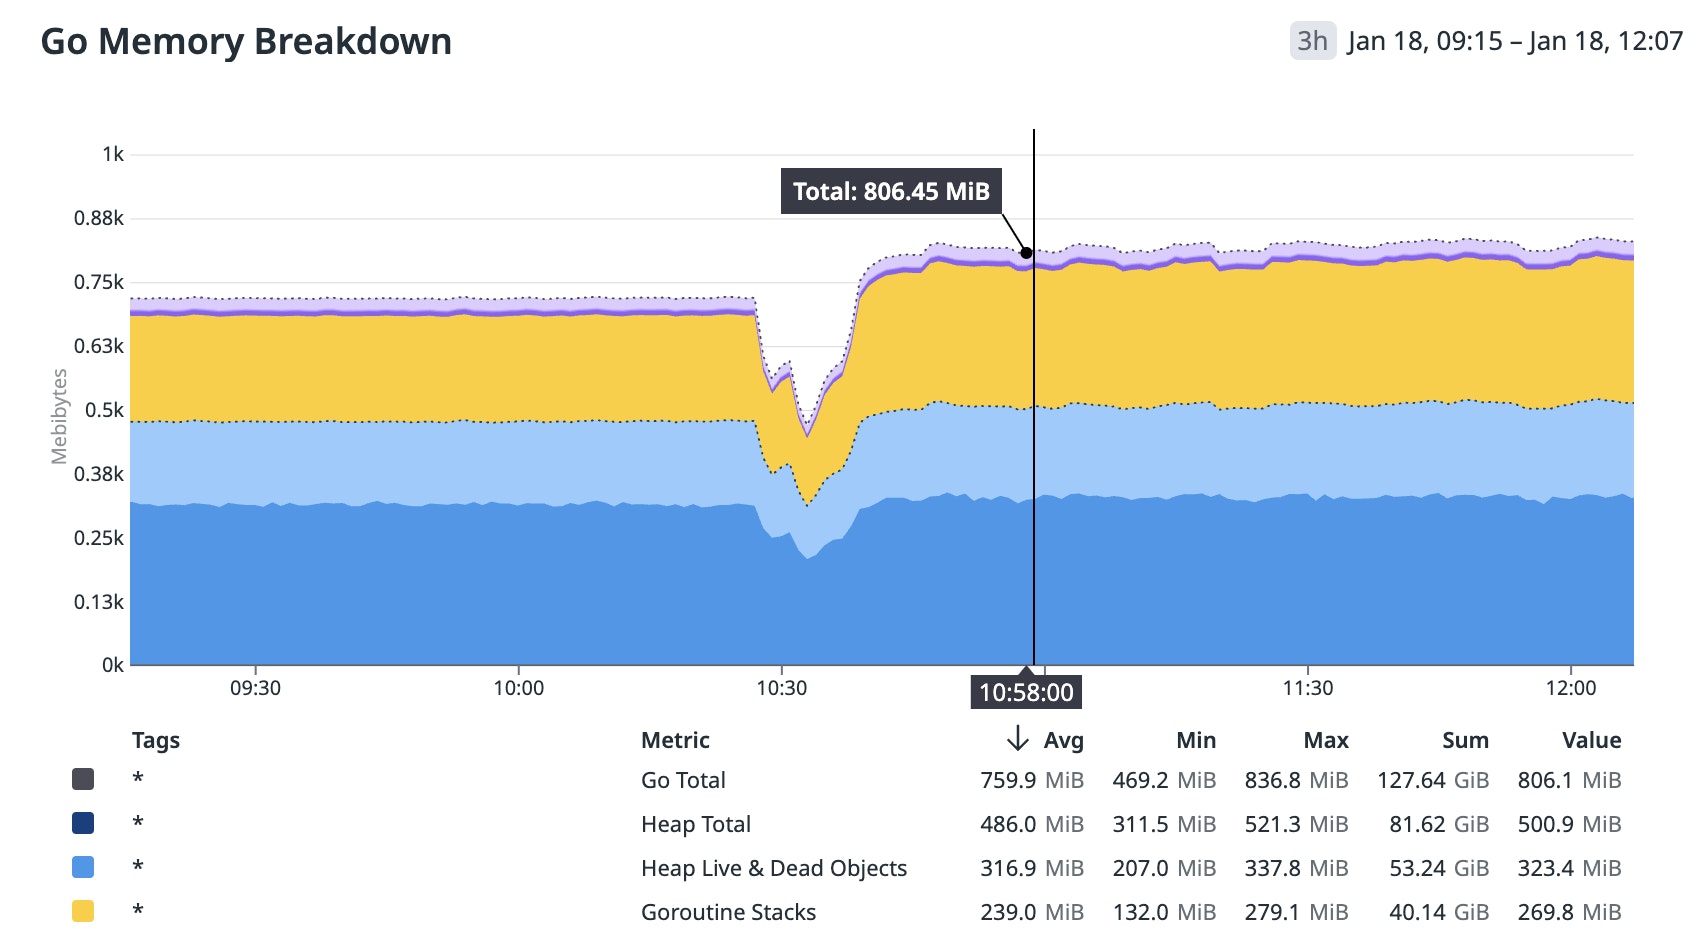Toggle the Go Total series in legend
1696x936 pixels.
[683, 778]
